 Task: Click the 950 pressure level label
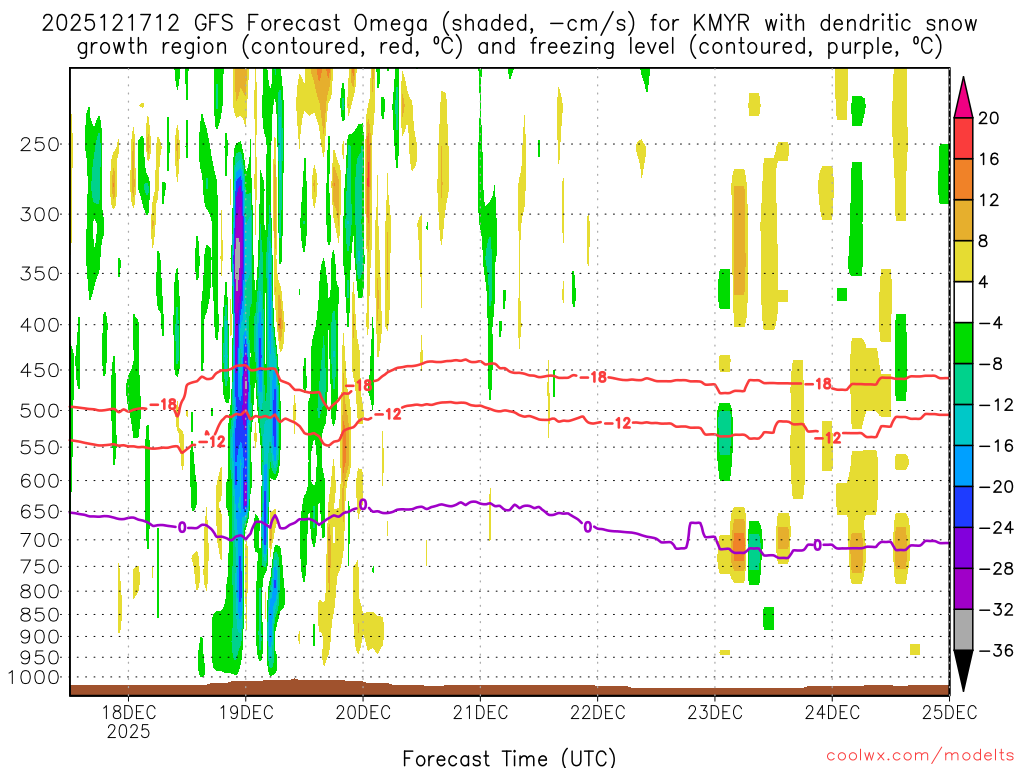[x=40, y=658]
